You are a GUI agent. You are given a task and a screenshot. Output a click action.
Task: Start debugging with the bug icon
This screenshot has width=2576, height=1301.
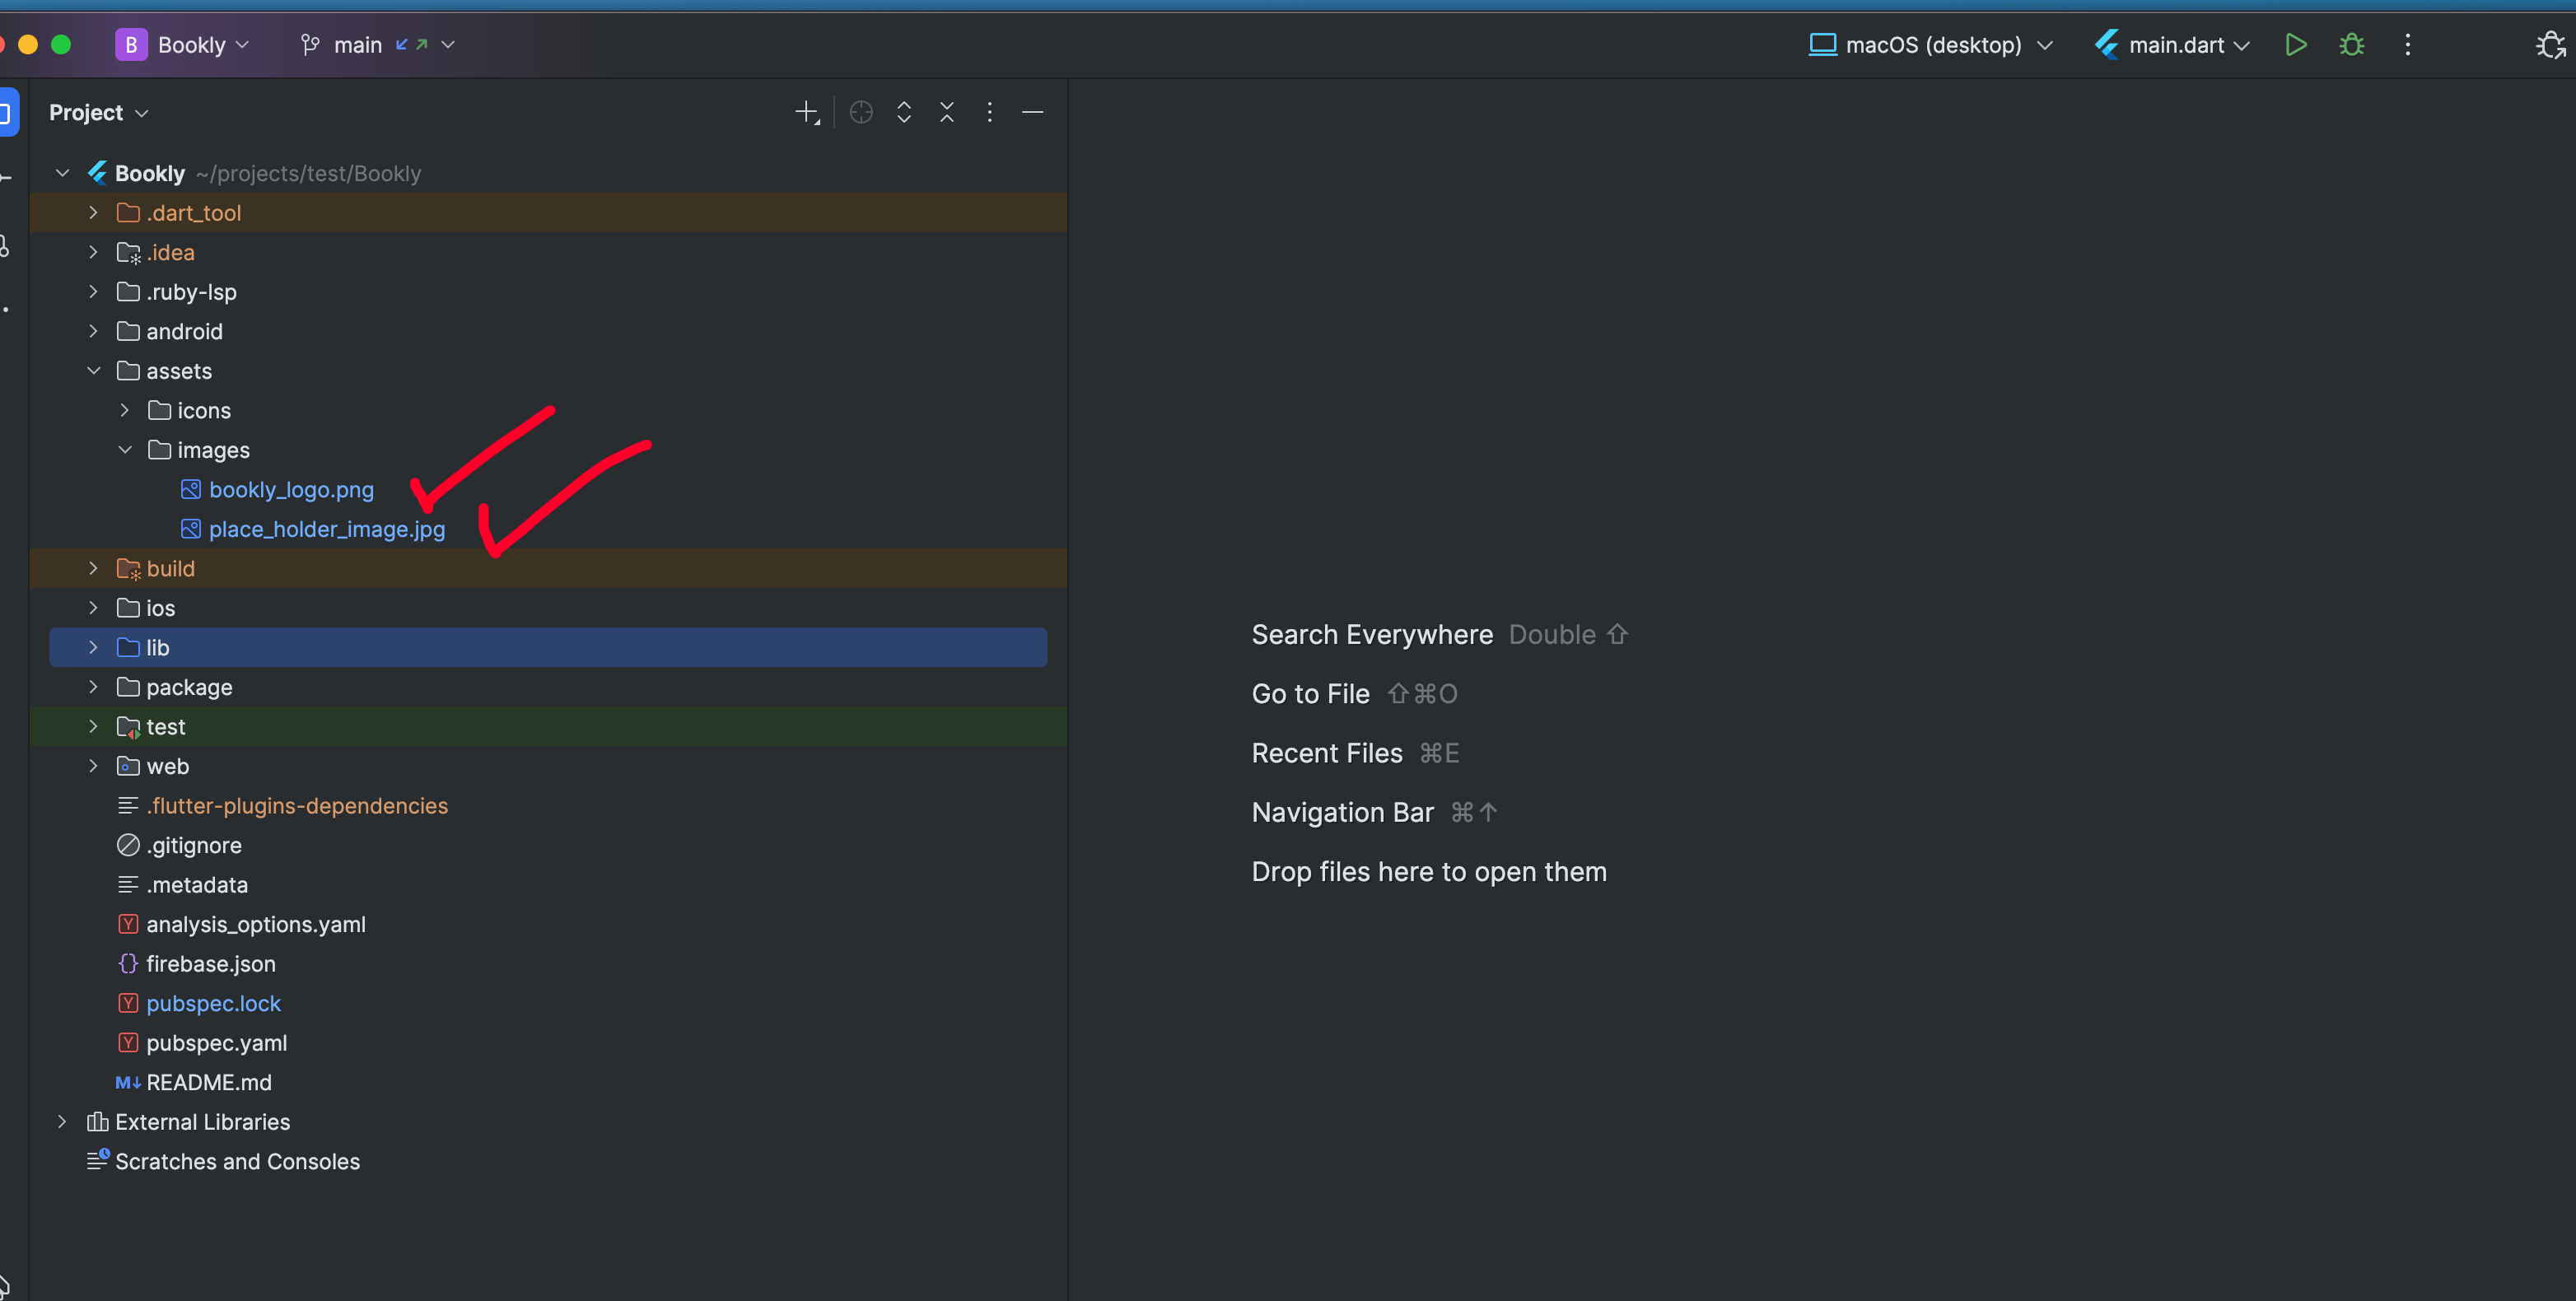tap(2352, 45)
